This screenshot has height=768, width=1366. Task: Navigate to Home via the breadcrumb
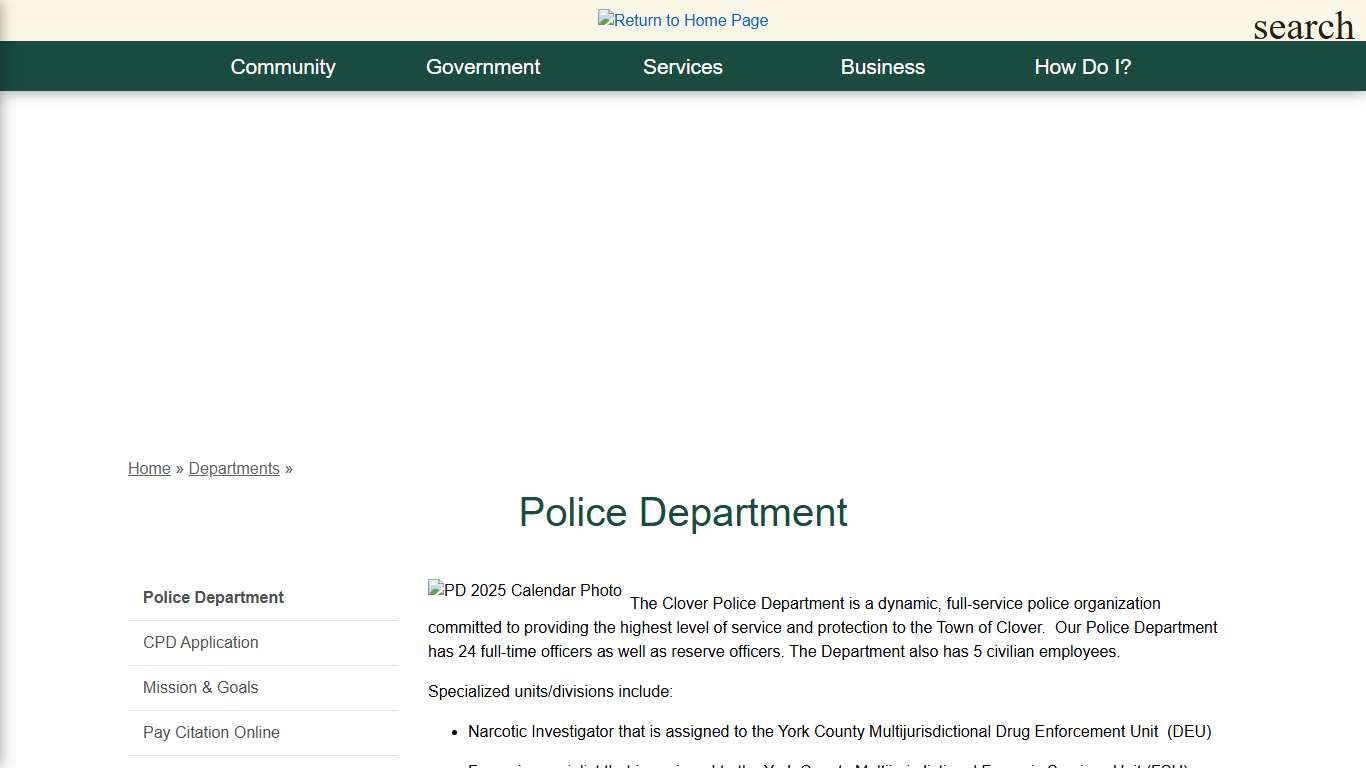click(149, 468)
